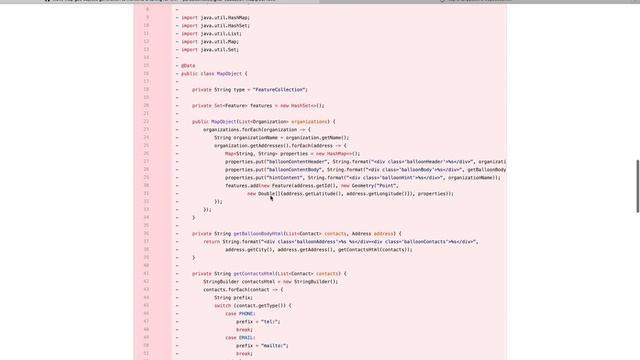640x360 pixels.
Task: Click the 'address.getCity(), address.getAddress()' line
Action: [x=318, y=250]
